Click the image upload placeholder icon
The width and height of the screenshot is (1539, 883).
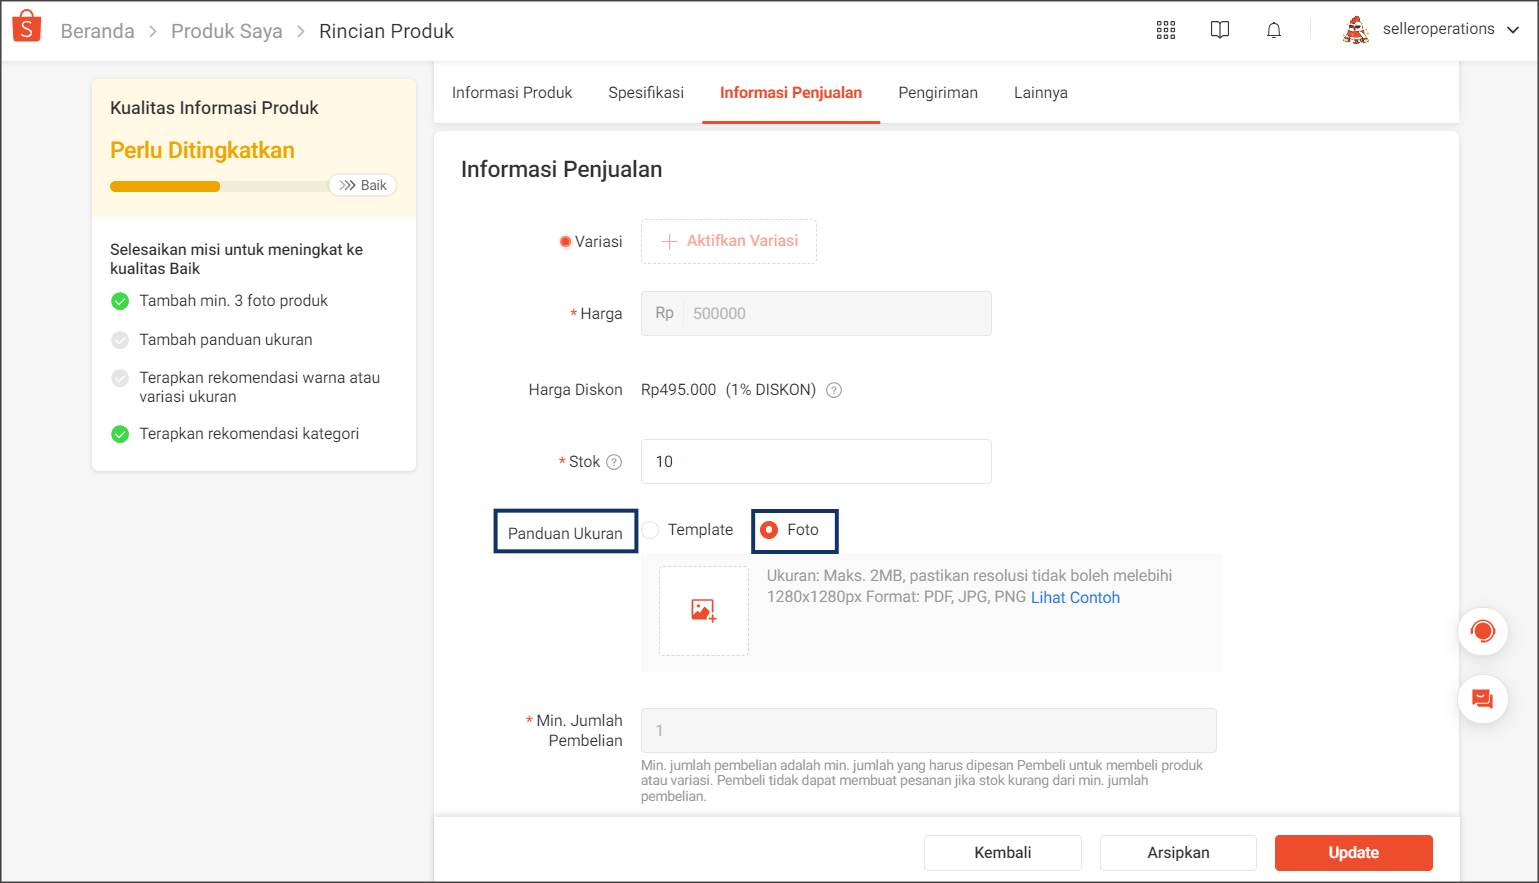704,611
